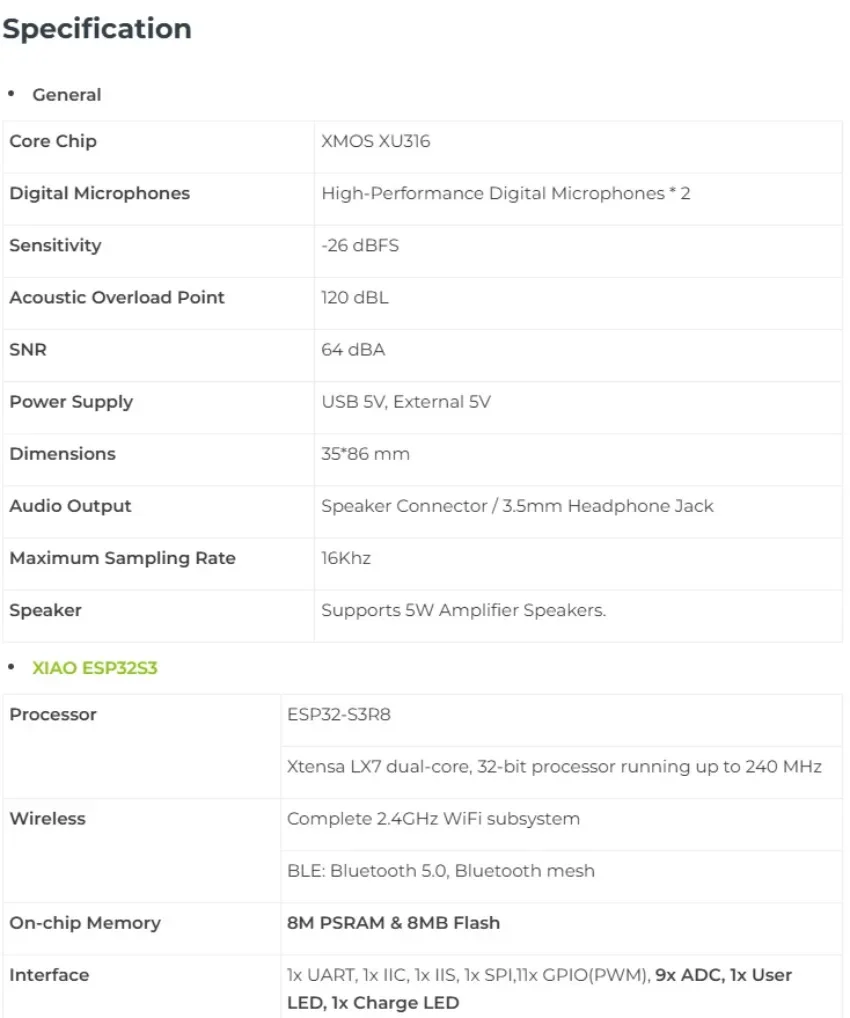Select the Digital Microphones row label
The width and height of the screenshot is (850, 1018).
[99, 193]
